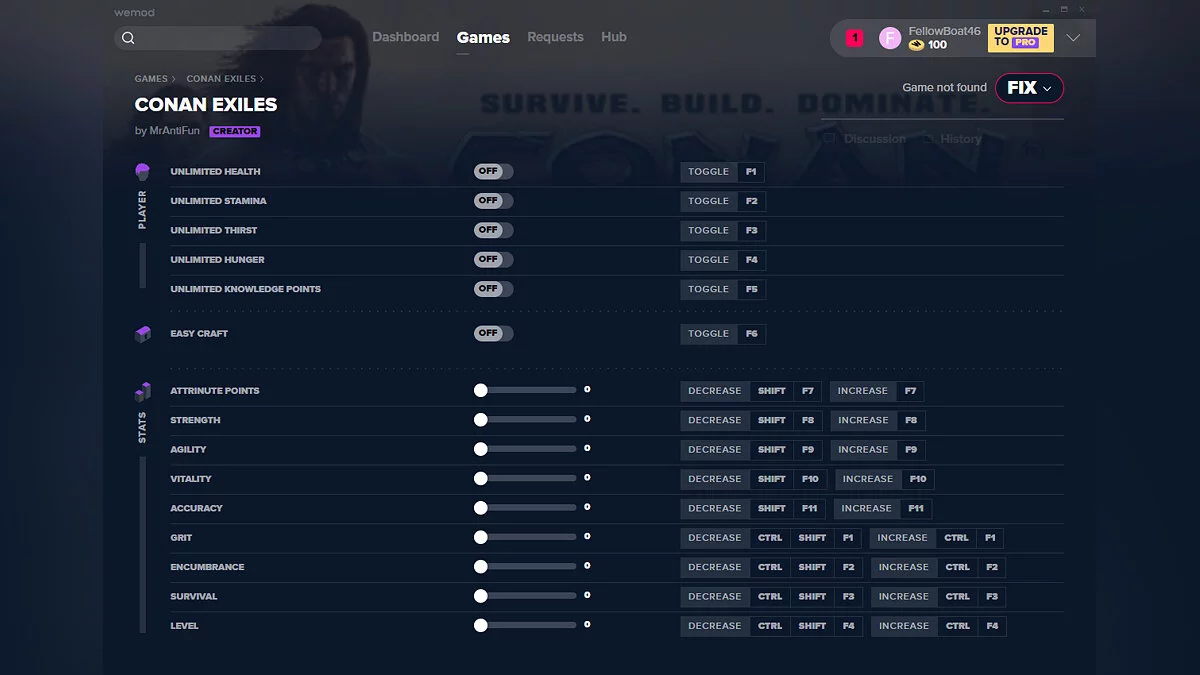1200x675 pixels.
Task: Click Increase button for Attrinute Points
Action: pyautogui.click(x=863, y=391)
